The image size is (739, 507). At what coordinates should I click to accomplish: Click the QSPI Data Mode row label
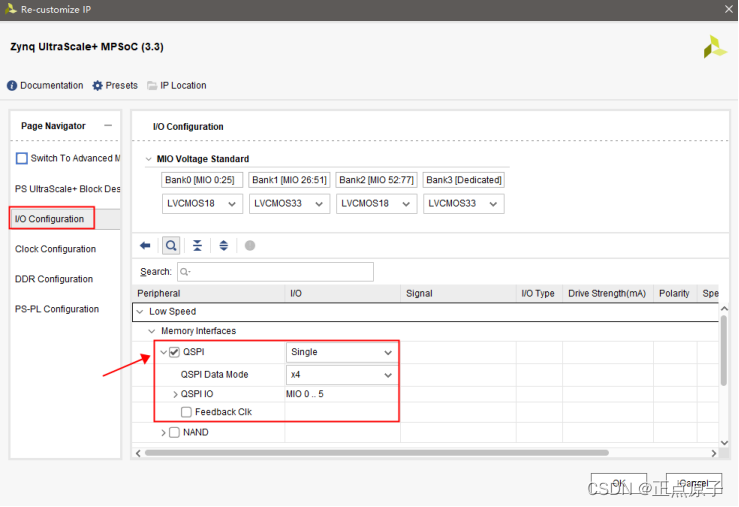pos(214,375)
